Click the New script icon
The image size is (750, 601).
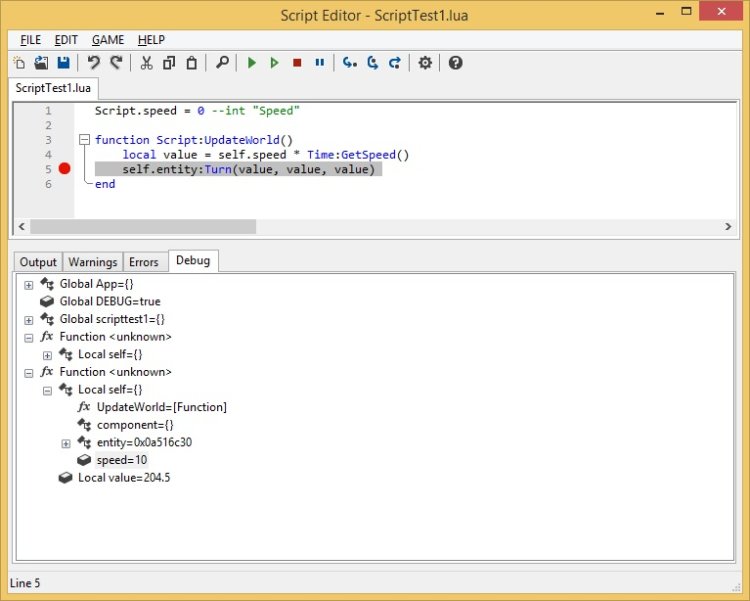19,63
